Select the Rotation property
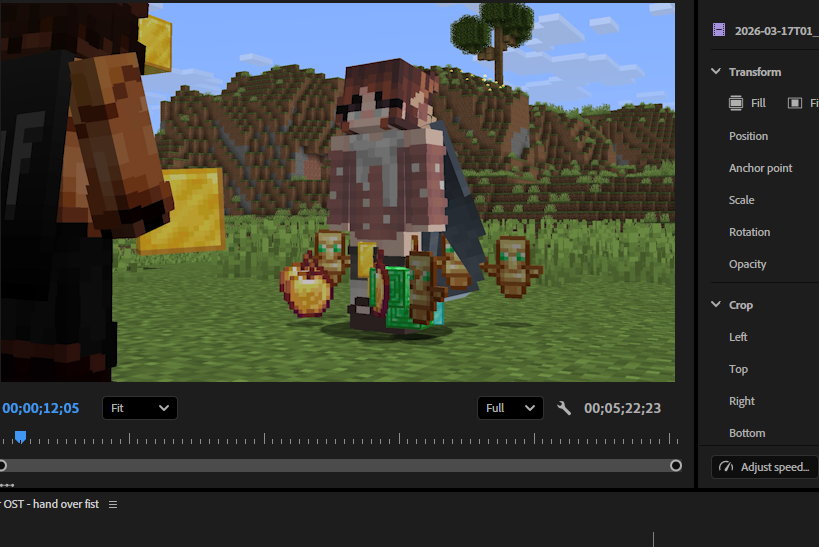819x547 pixels. 750,232
